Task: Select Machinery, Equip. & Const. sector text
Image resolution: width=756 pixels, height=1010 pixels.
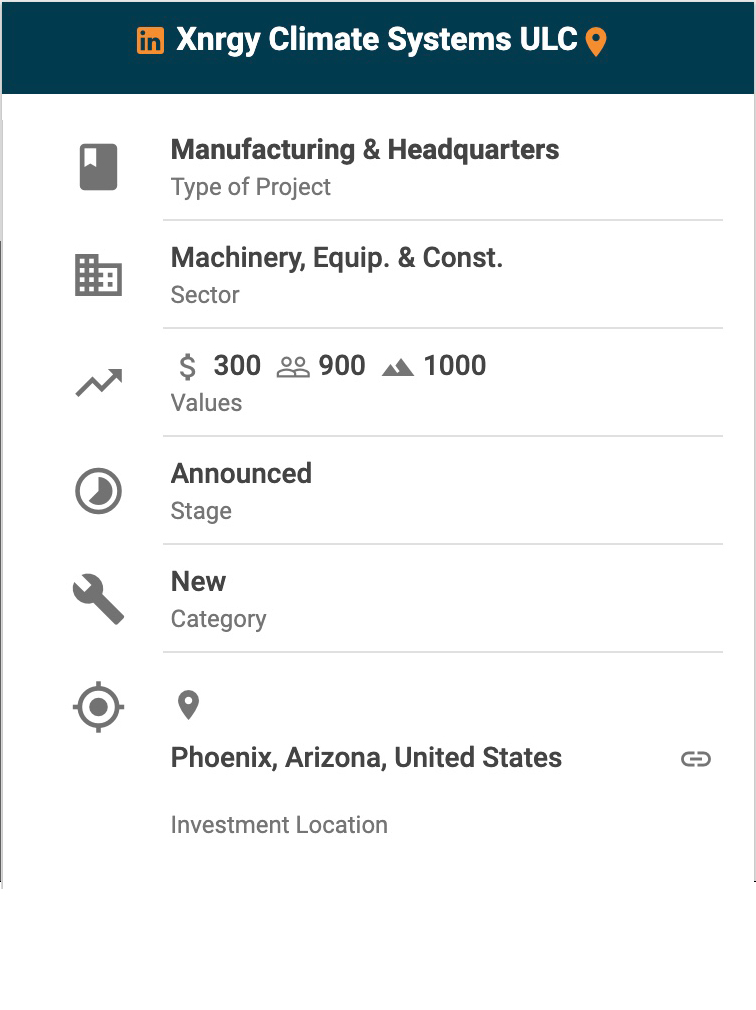Action: coord(337,258)
